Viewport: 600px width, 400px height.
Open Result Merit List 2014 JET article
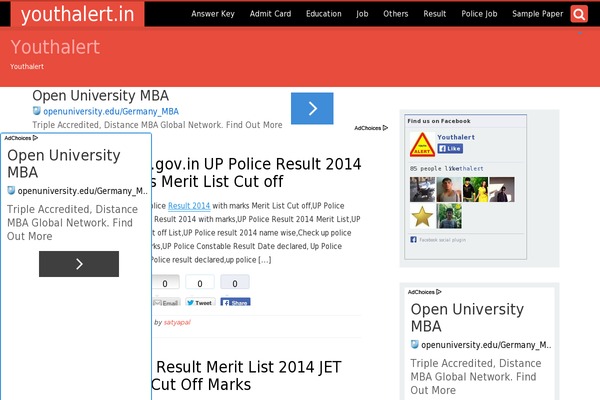click(x=246, y=375)
